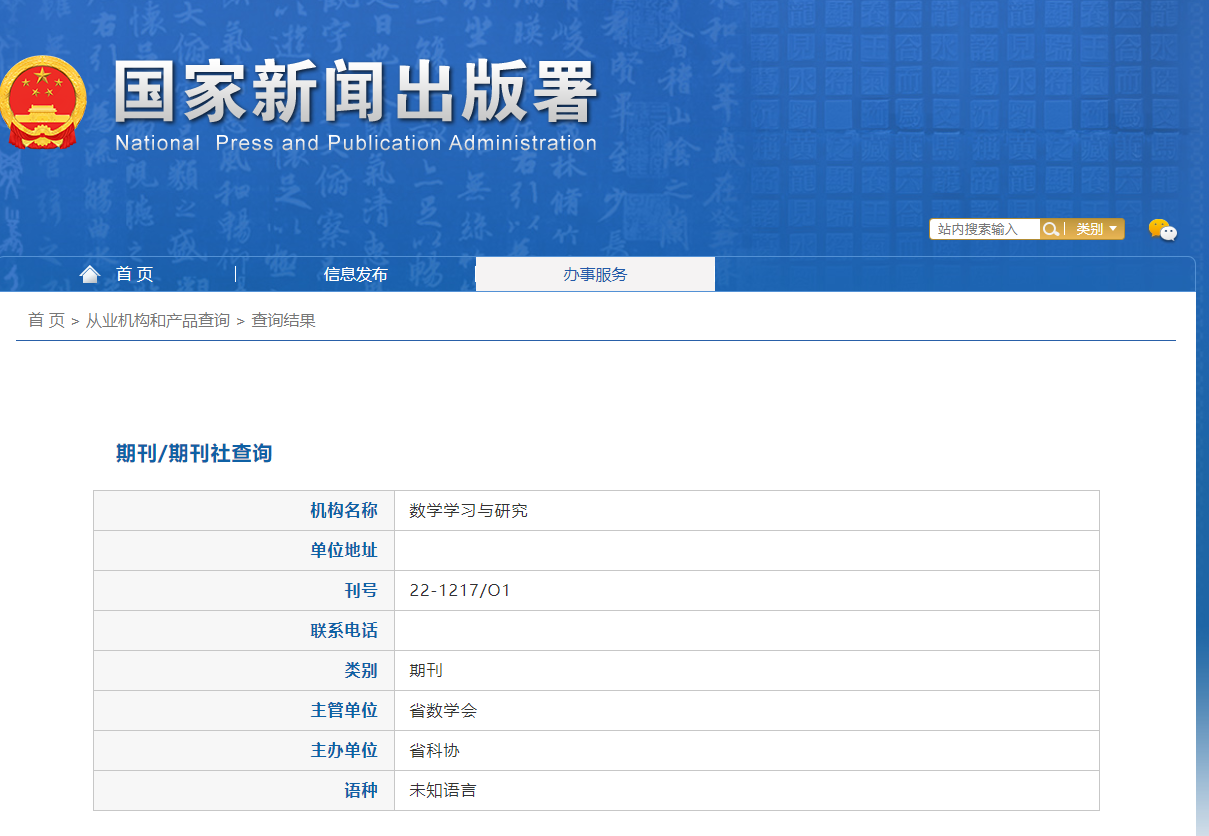Click the search magnifier icon
The height and width of the screenshot is (836, 1209).
[x=1050, y=229]
